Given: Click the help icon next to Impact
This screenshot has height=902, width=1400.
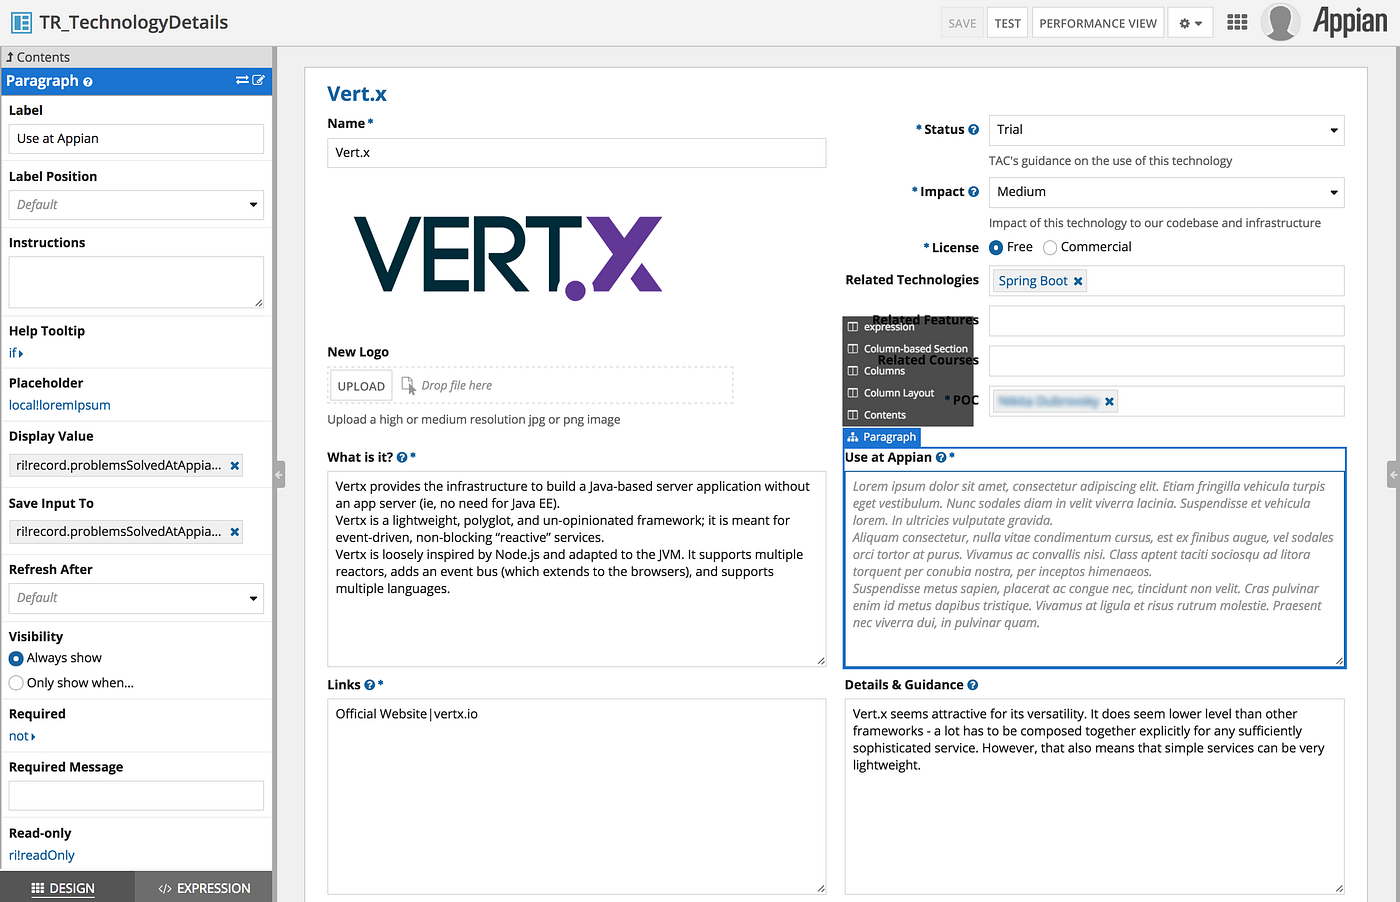Looking at the screenshot, I should coord(973,192).
